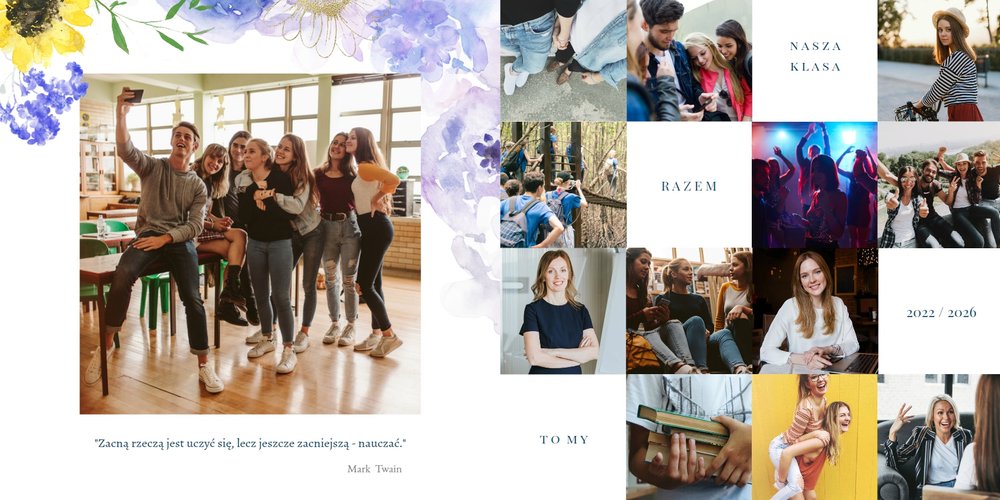Click the Mark Twain quote text
The image size is (1000, 500).
pos(250,443)
